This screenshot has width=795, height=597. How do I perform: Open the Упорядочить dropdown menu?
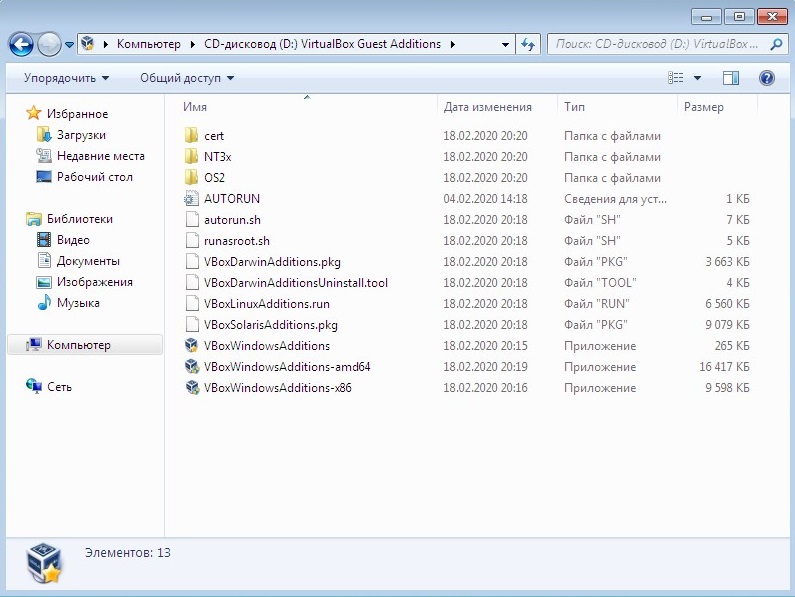(66, 78)
